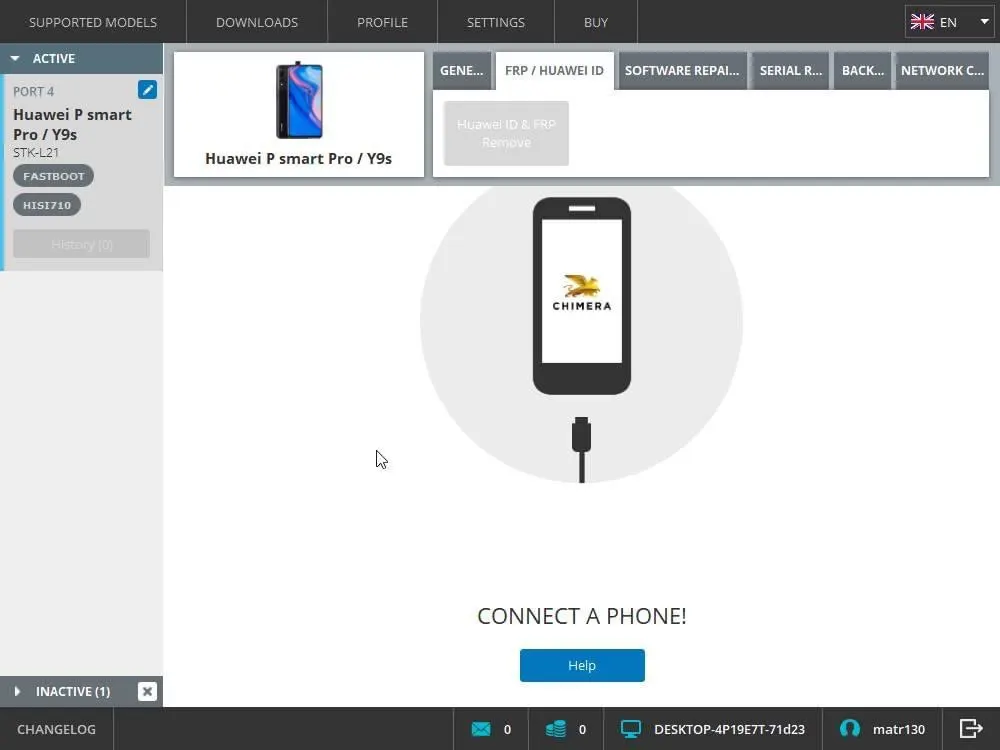Switch to the BACK... tab

click(863, 71)
